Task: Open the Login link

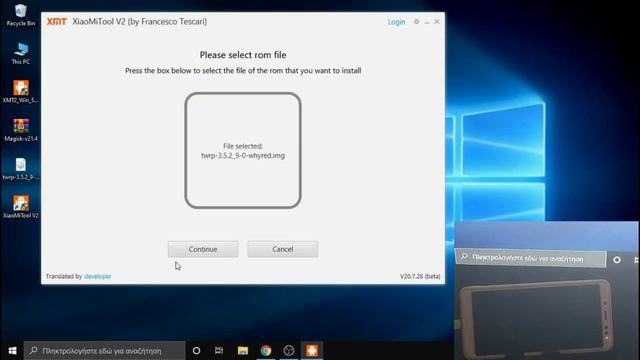Action: pos(396,22)
